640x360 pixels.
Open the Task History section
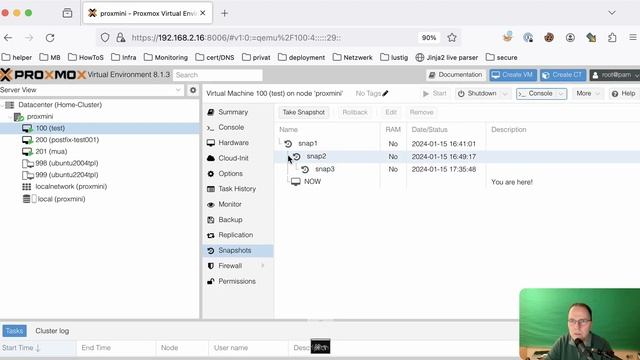(x=237, y=189)
